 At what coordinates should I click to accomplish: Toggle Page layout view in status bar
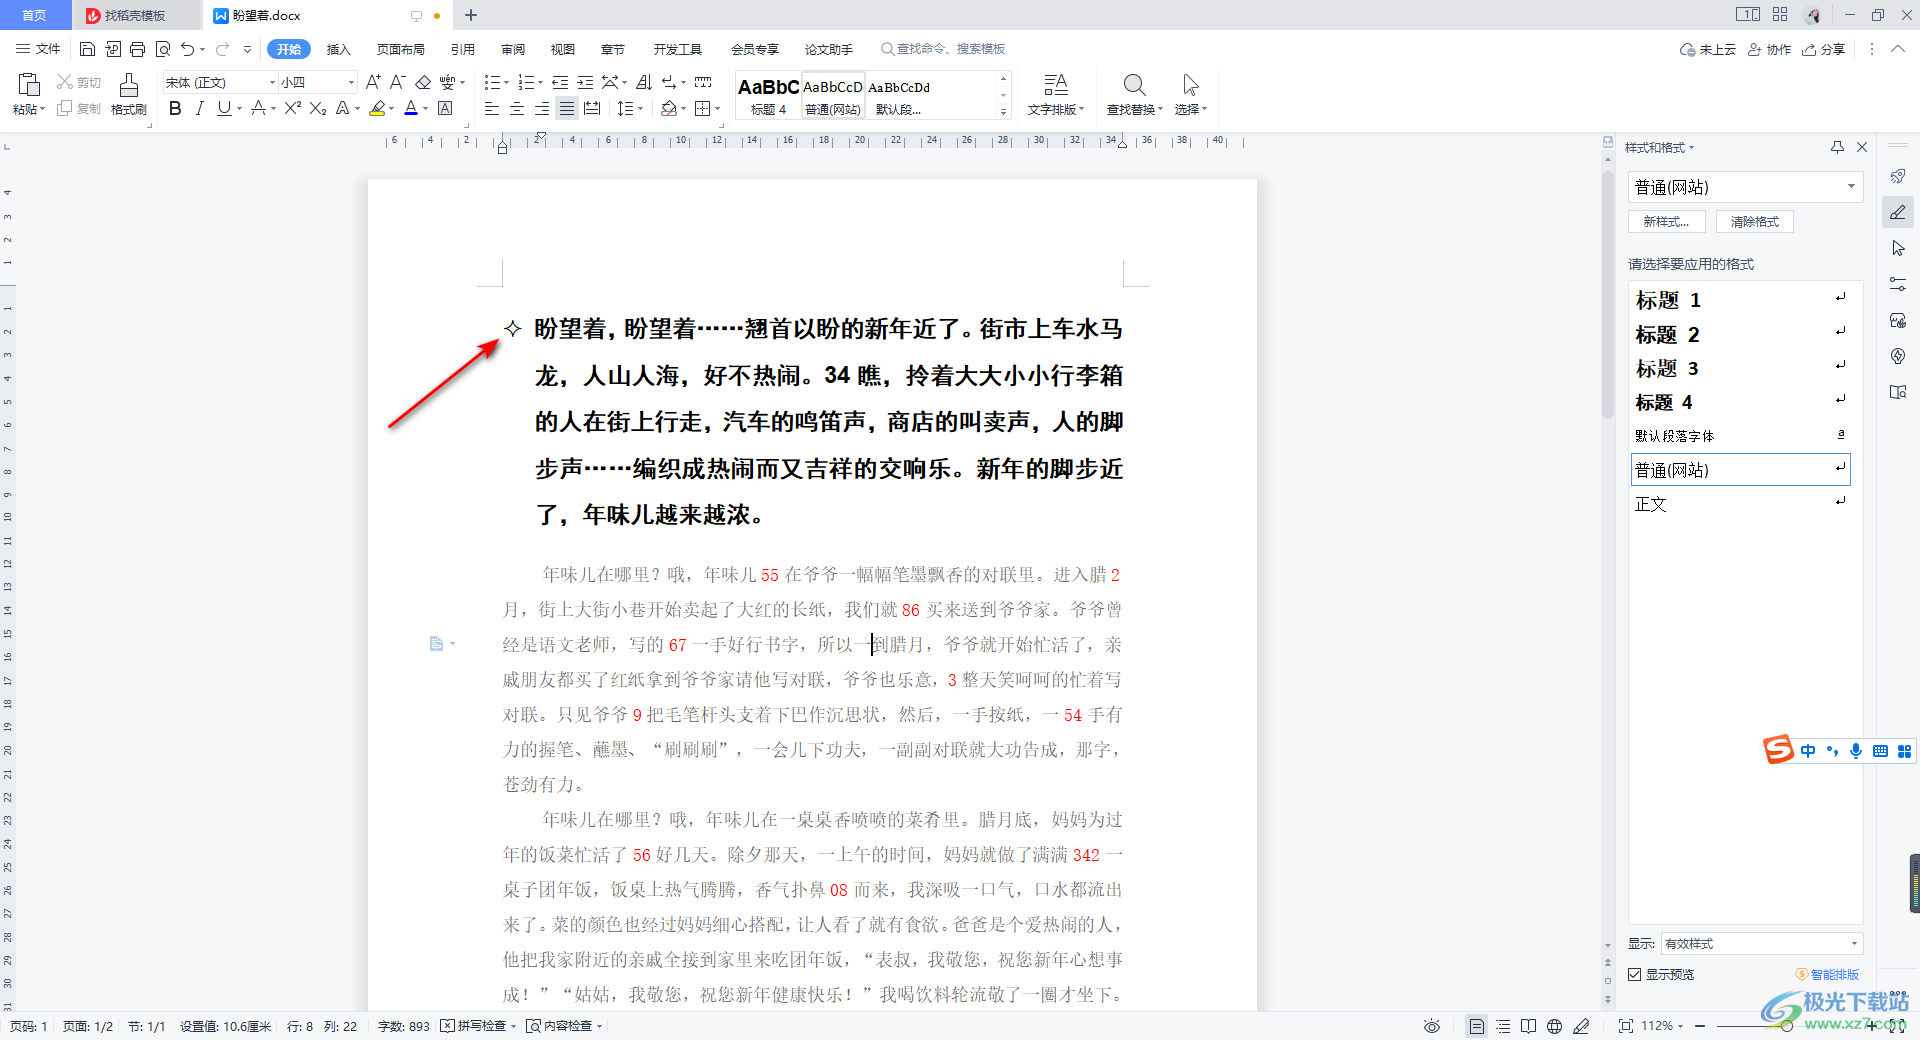pyautogui.click(x=1476, y=1026)
